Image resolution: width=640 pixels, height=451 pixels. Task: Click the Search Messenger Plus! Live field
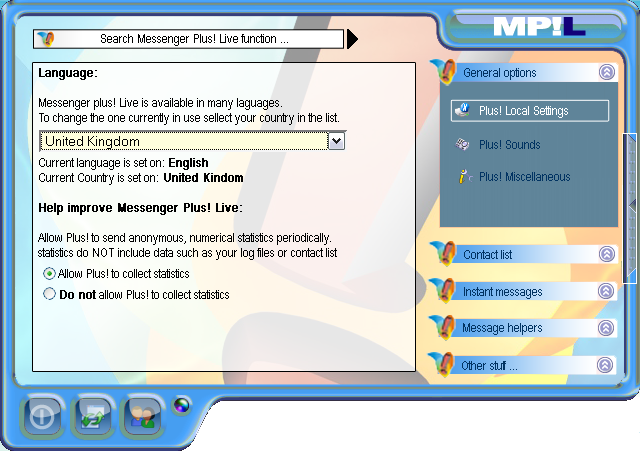click(194, 39)
